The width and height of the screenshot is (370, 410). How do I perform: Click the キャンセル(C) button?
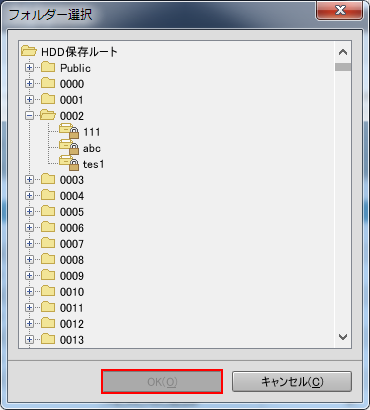[x=292, y=382]
